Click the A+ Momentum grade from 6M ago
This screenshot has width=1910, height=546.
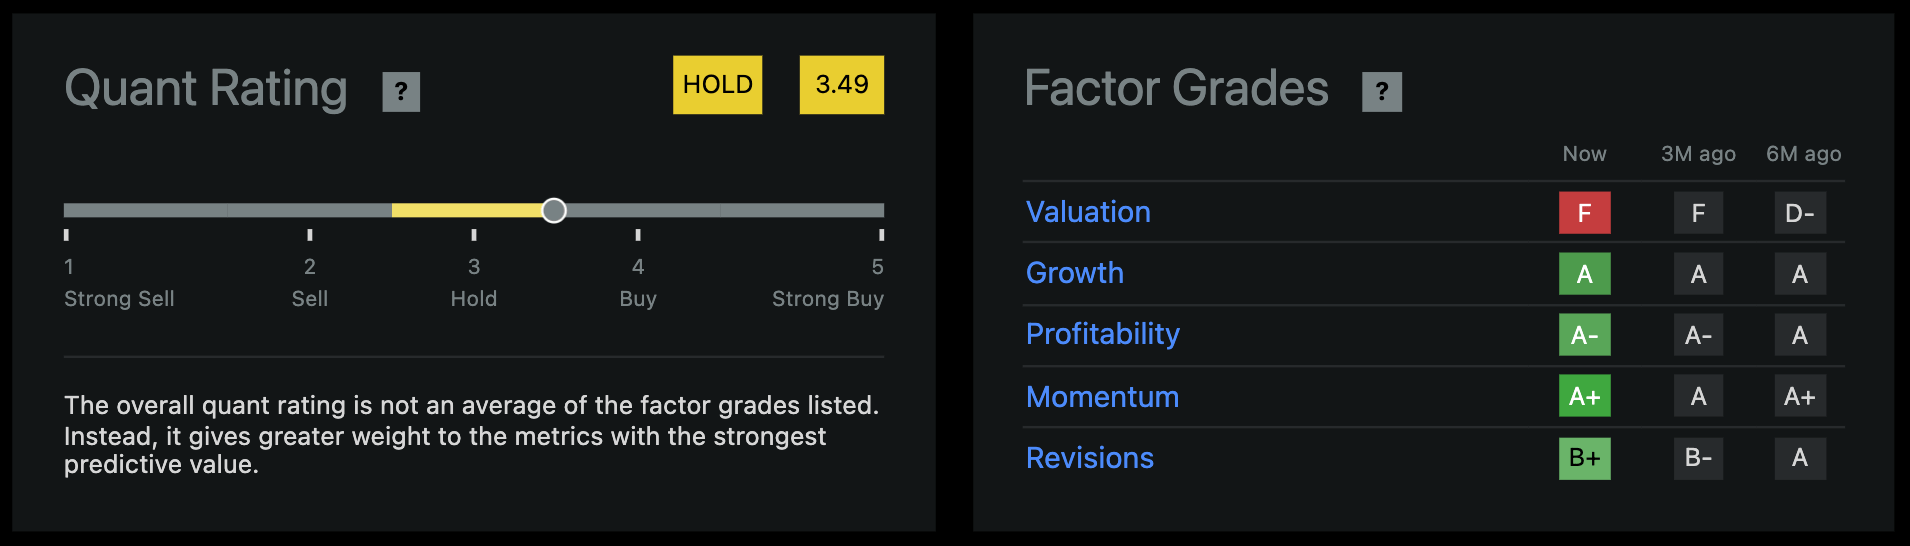(1799, 397)
